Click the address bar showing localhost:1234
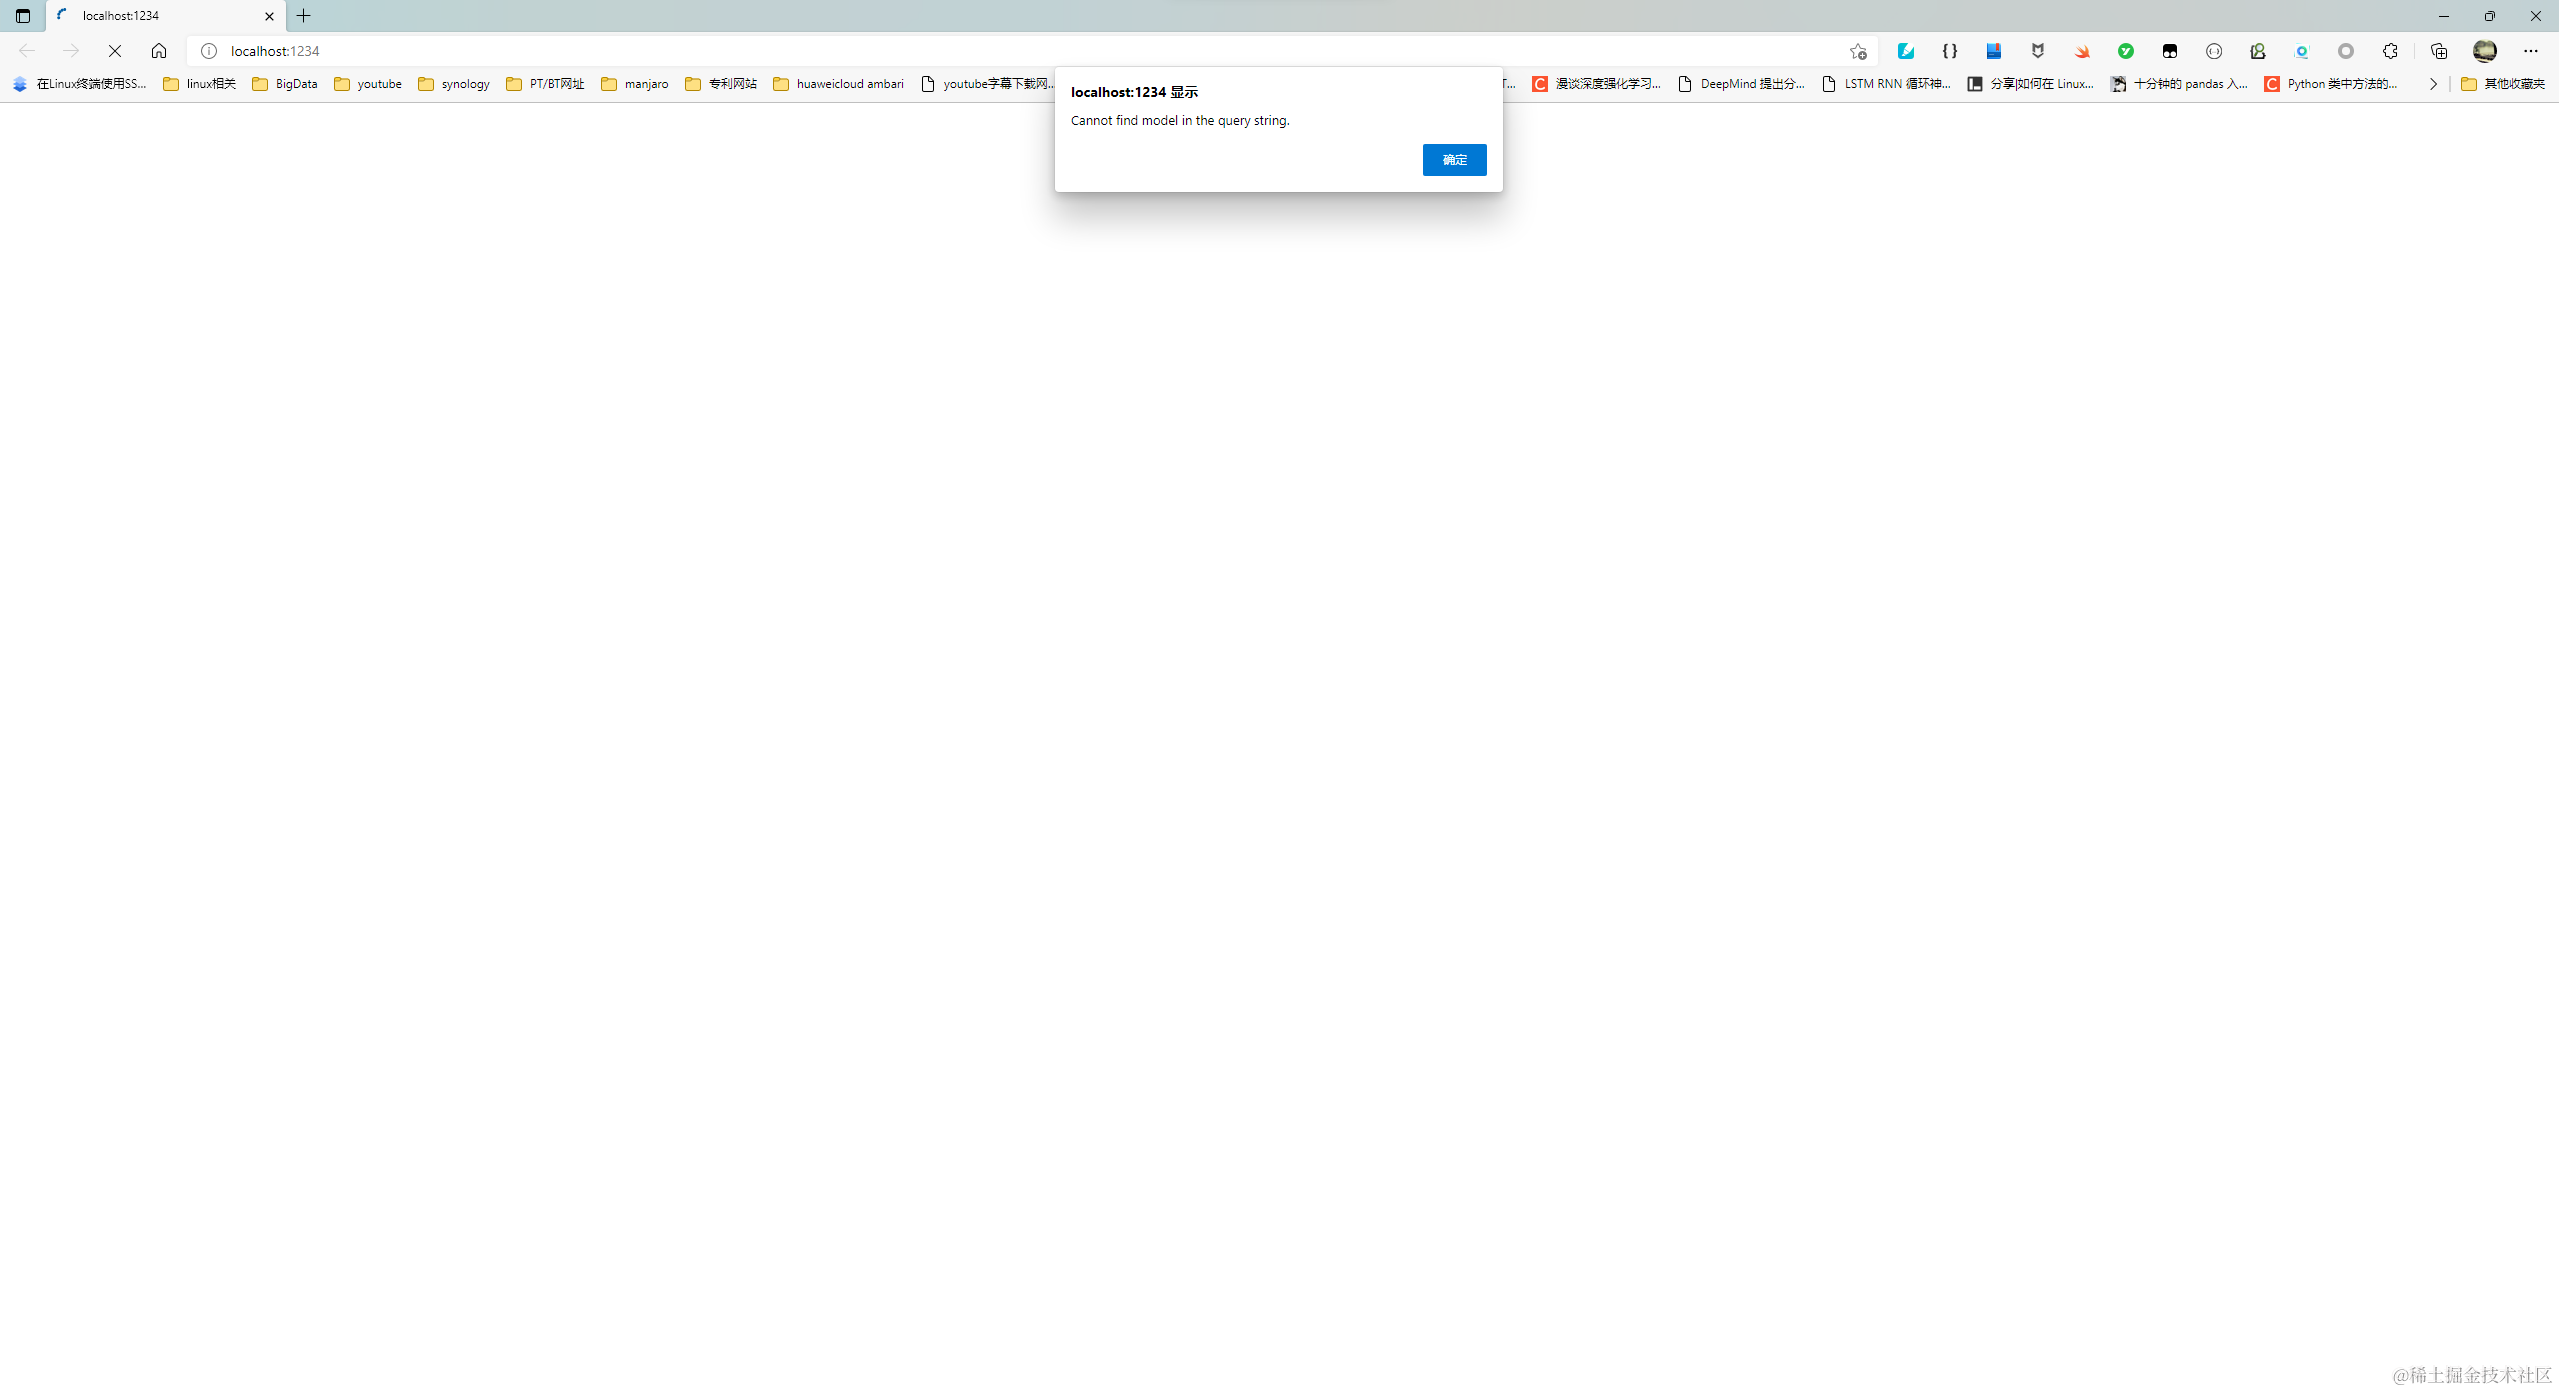This screenshot has height=1392, width=2559. pyautogui.click(x=1000, y=51)
